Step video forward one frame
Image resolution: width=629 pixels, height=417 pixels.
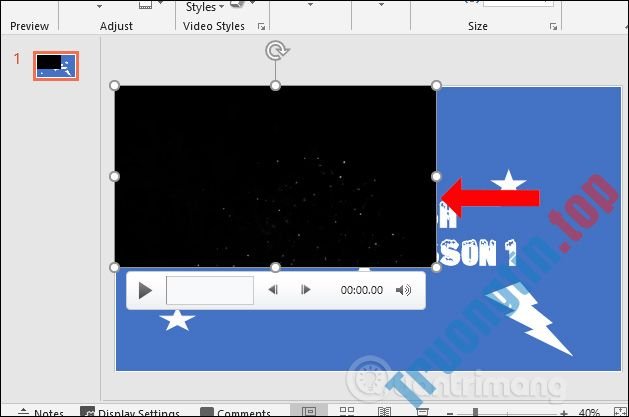click(305, 289)
